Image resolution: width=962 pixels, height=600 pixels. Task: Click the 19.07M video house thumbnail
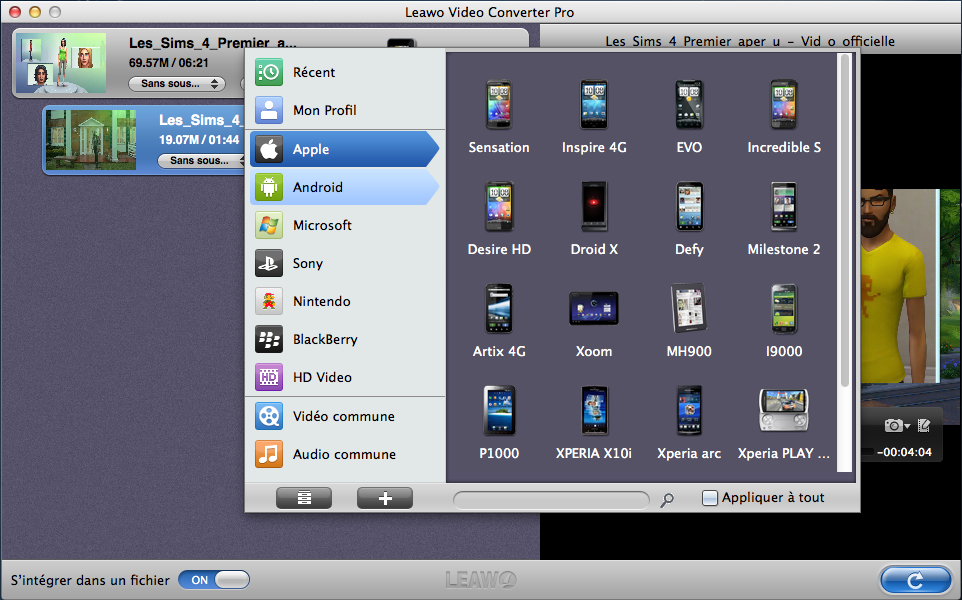(x=91, y=140)
